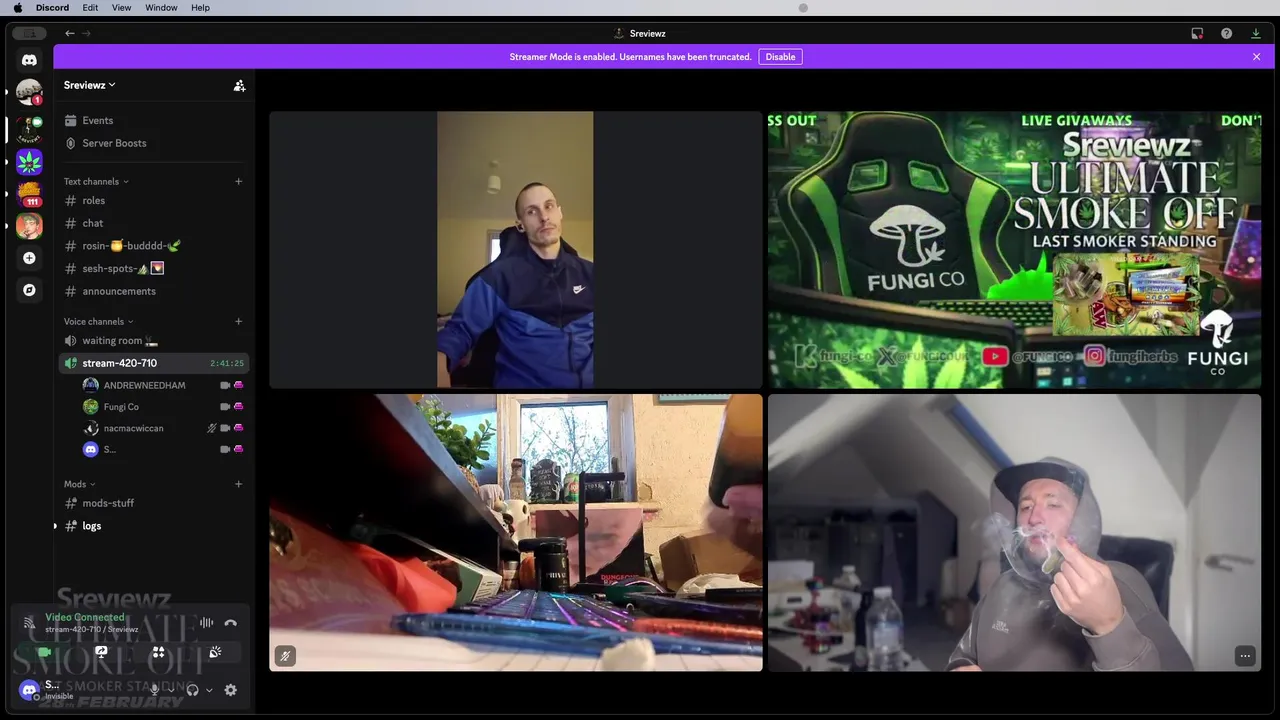Open the soundboard
The height and width of the screenshot is (720, 1280).
(x=215, y=652)
